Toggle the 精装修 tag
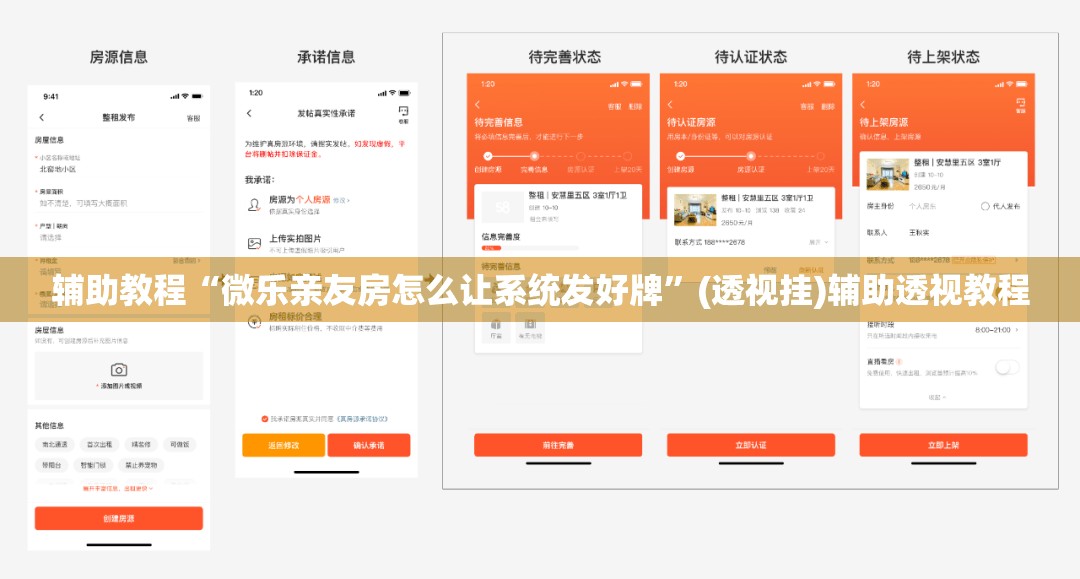 pos(141,445)
